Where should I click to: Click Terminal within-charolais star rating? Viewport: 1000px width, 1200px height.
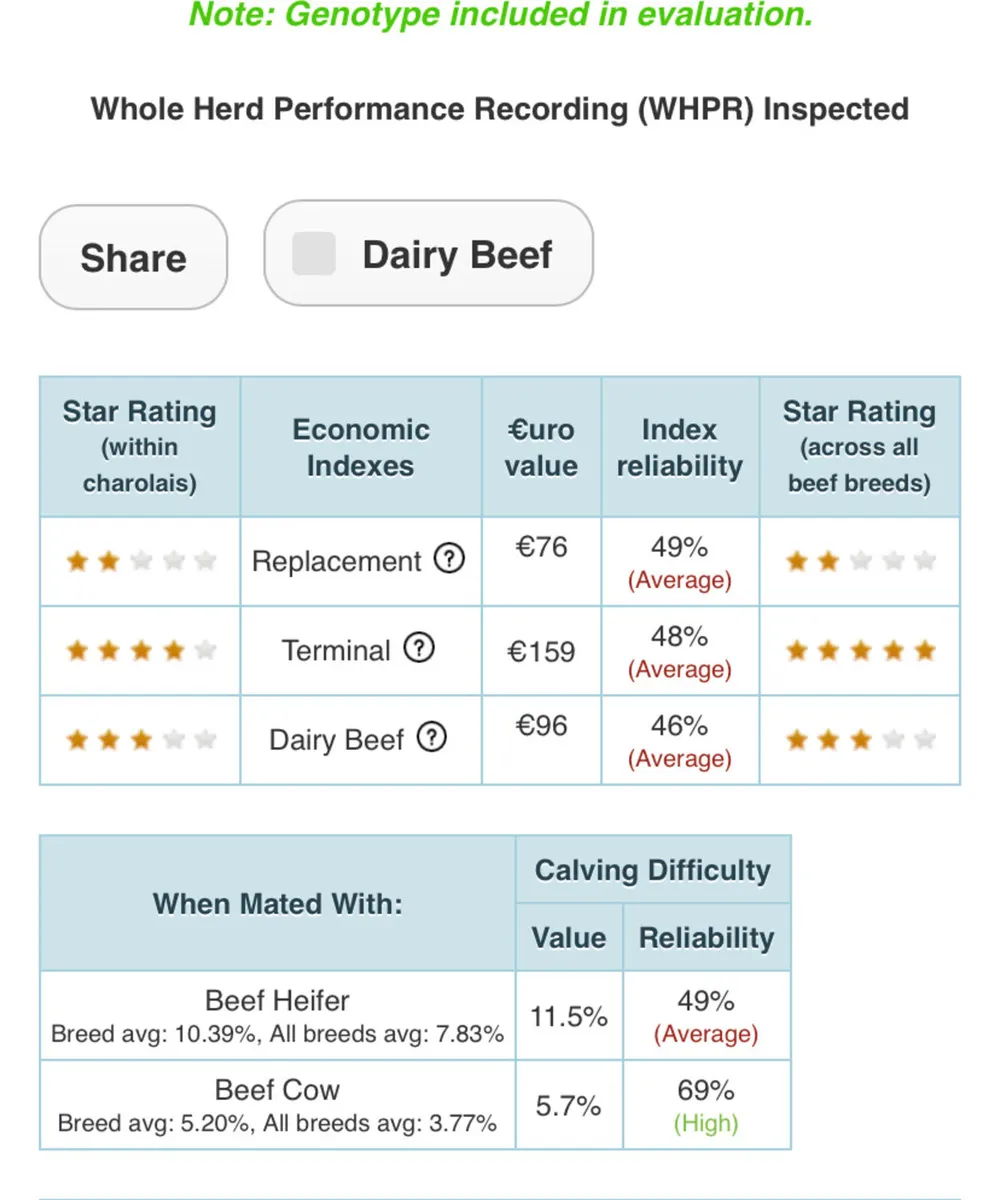(141, 651)
